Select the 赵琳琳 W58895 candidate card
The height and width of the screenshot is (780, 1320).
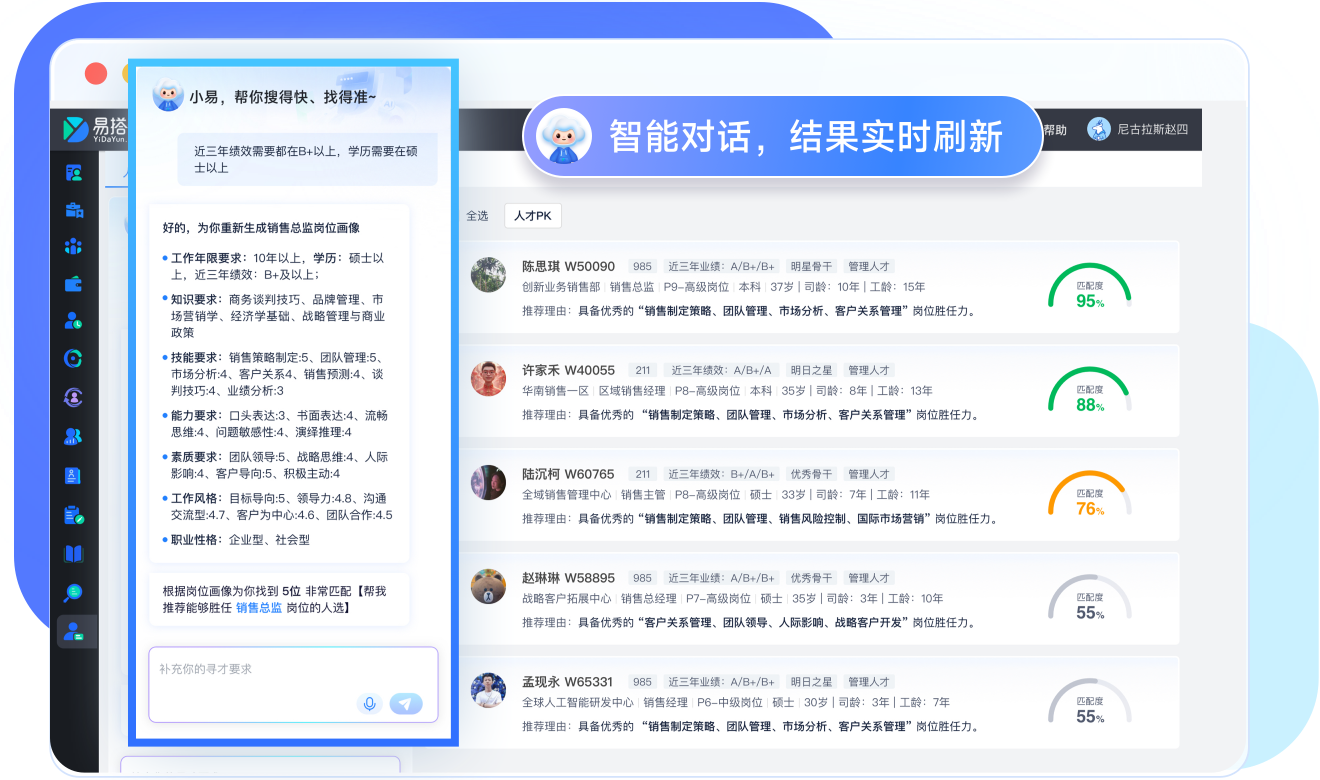coord(818,599)
